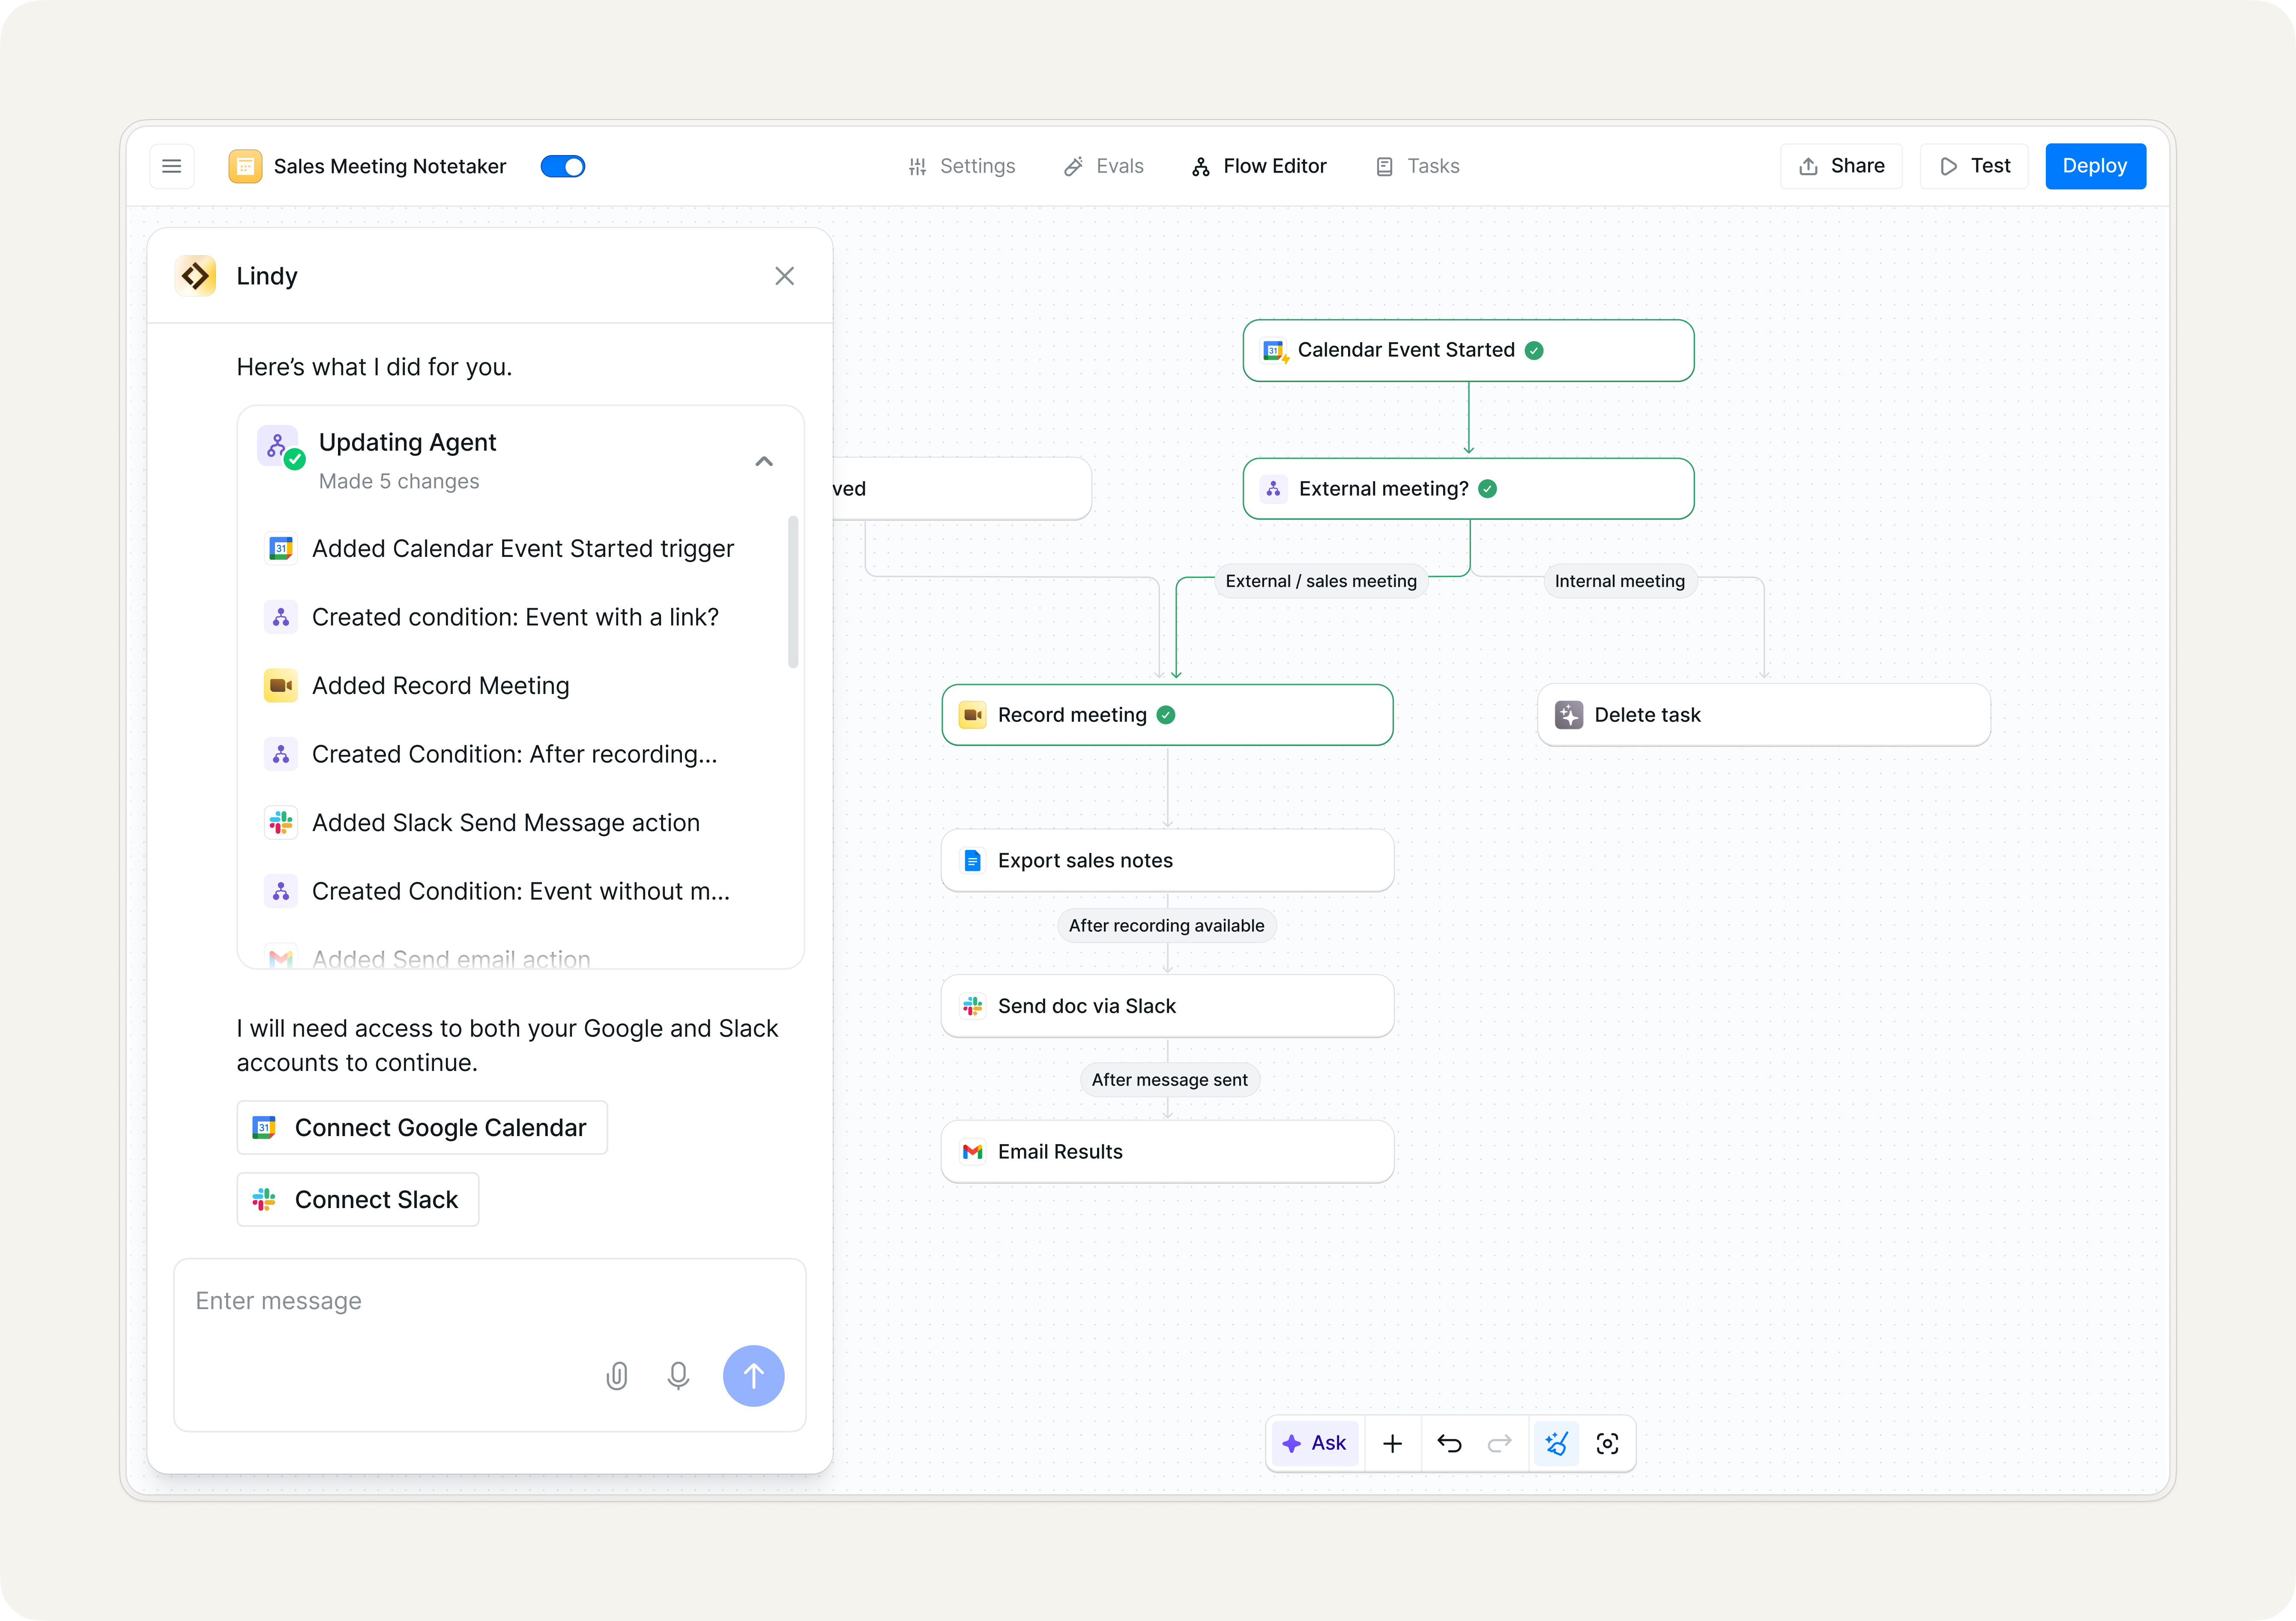Click the Google Docs icon on Export sales notes

pyautogui.click(x=972, y=860)
